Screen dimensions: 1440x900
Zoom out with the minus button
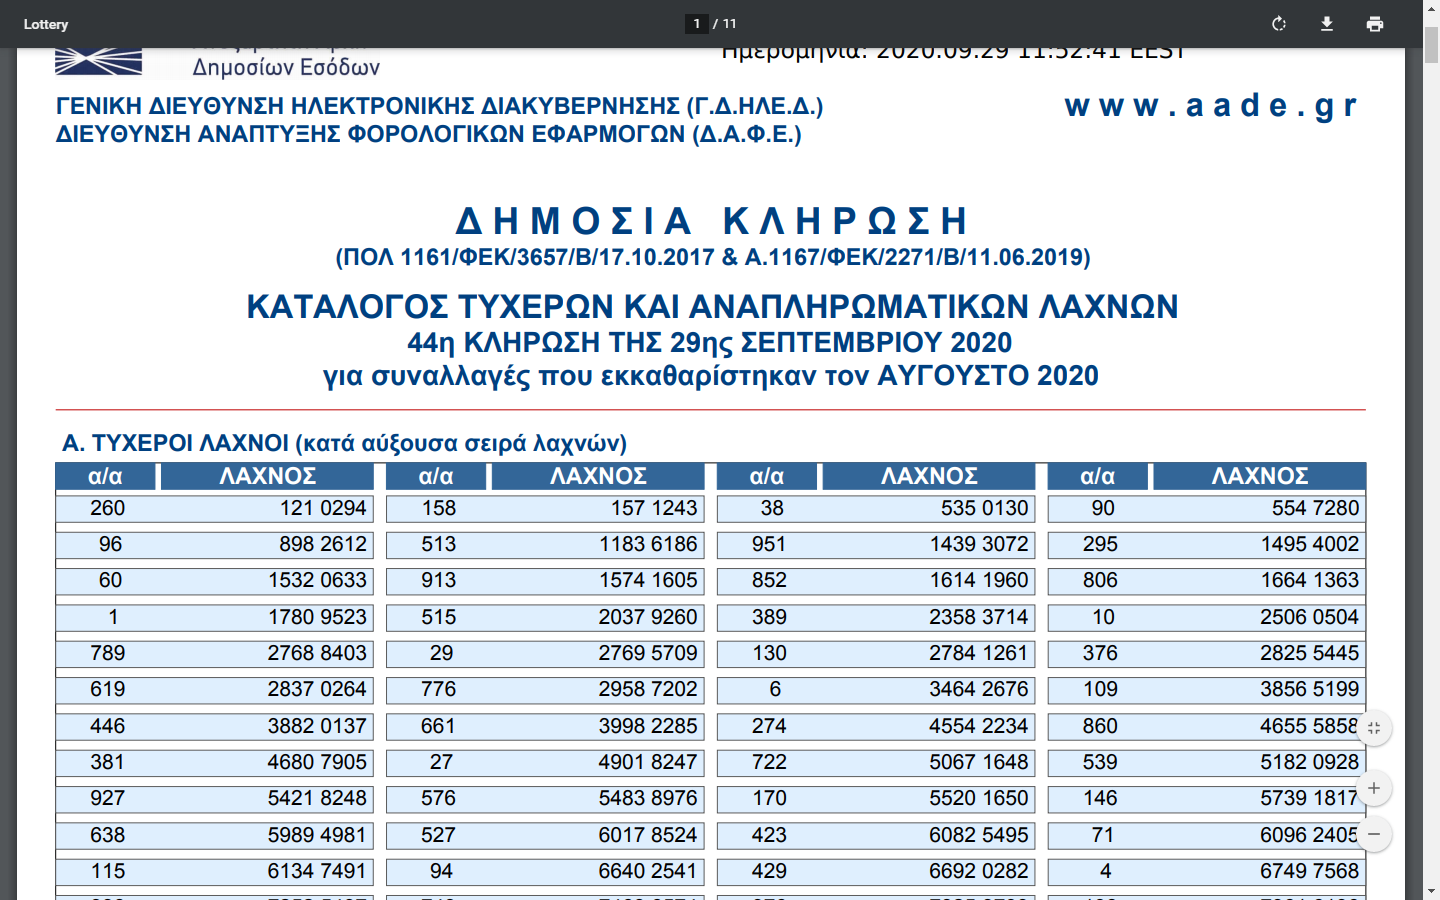(x=1374, y=834)
